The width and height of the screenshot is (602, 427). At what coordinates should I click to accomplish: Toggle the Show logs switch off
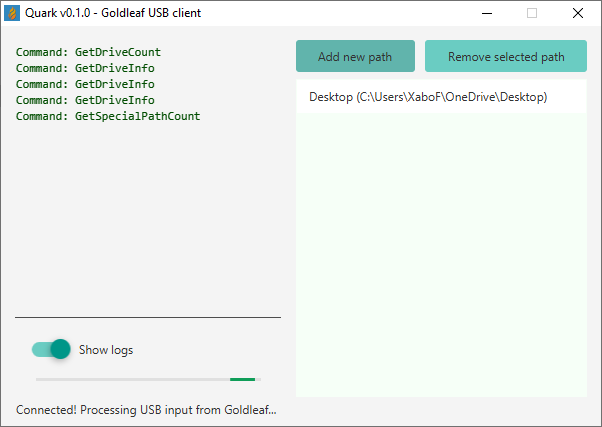pyautogui.click(x=51, y=349)
